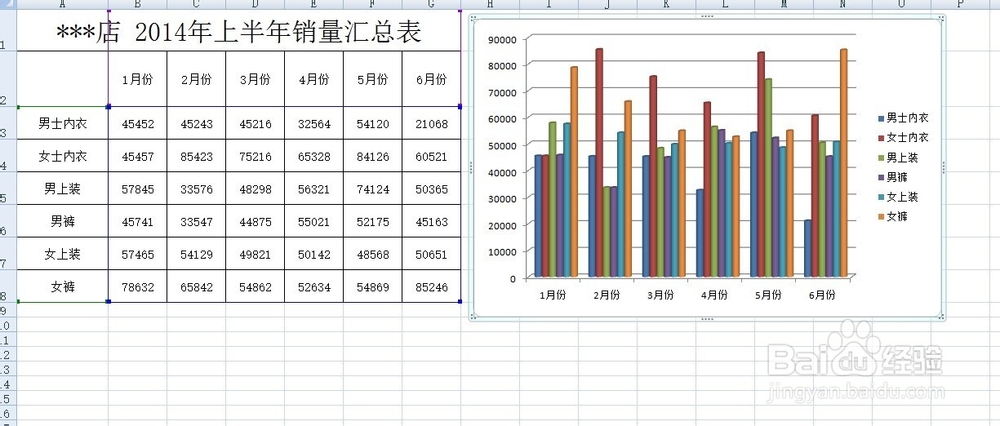Select the cell containing 85246
Viewport: 1000px width, 426px height.
click(431, 287)
